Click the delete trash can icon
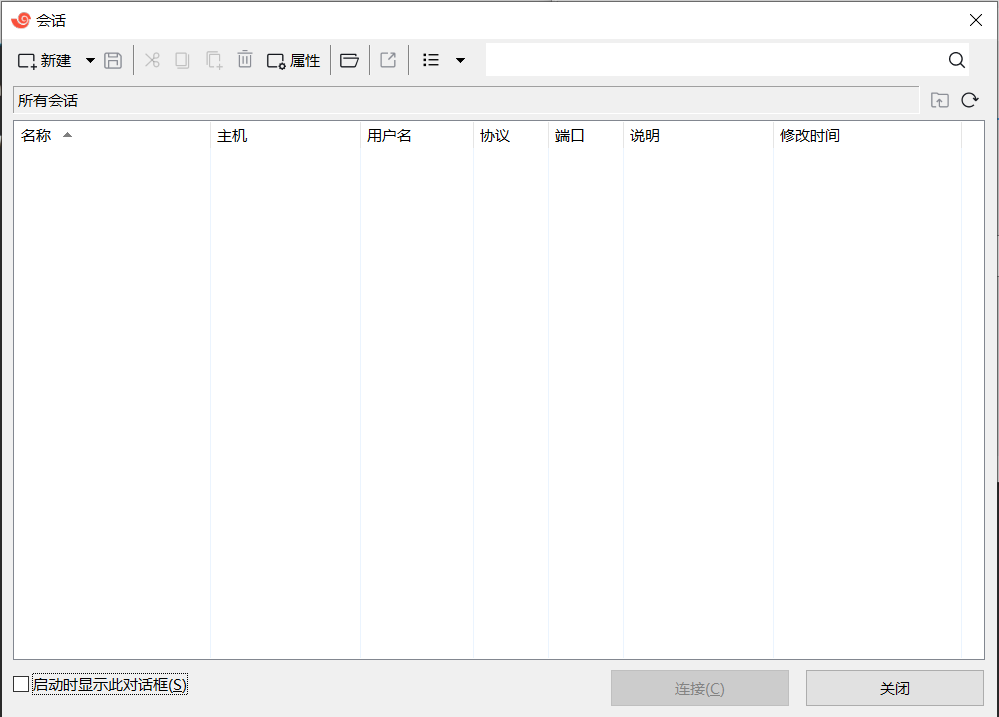This screenshot has width=999, height=717. pos(245,60)
